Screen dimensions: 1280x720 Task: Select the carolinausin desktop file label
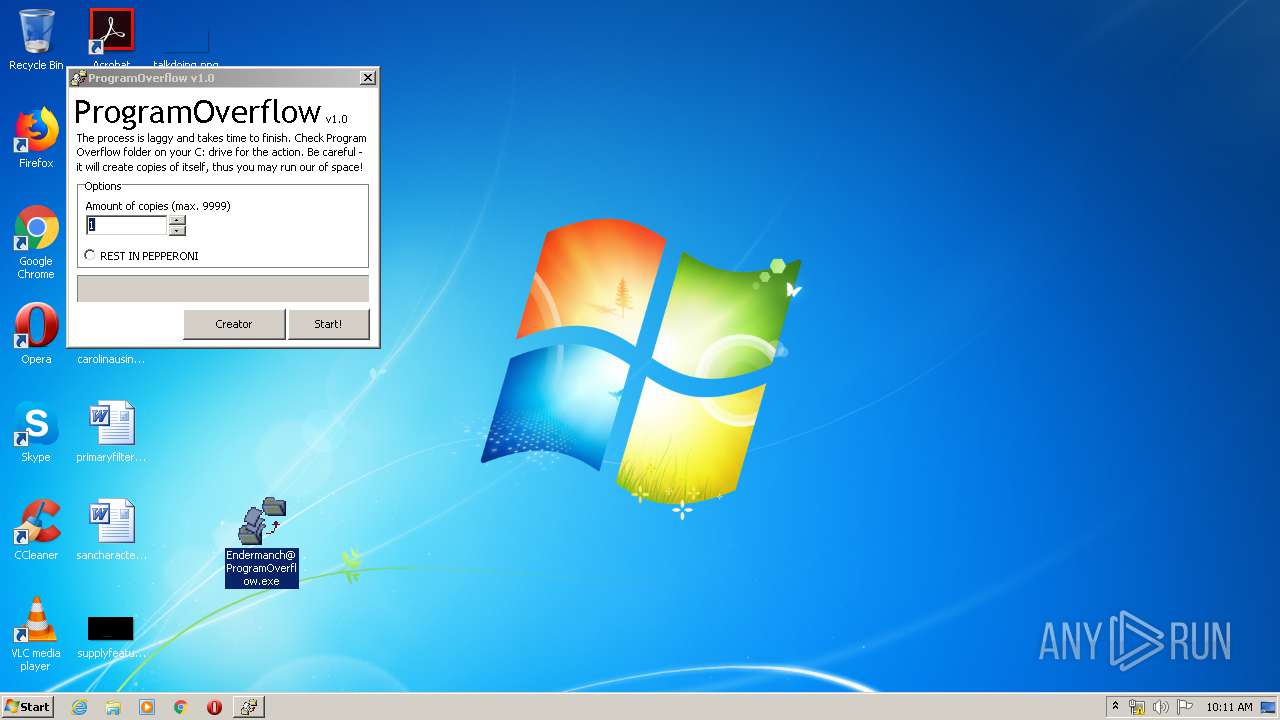click(111, 359)
